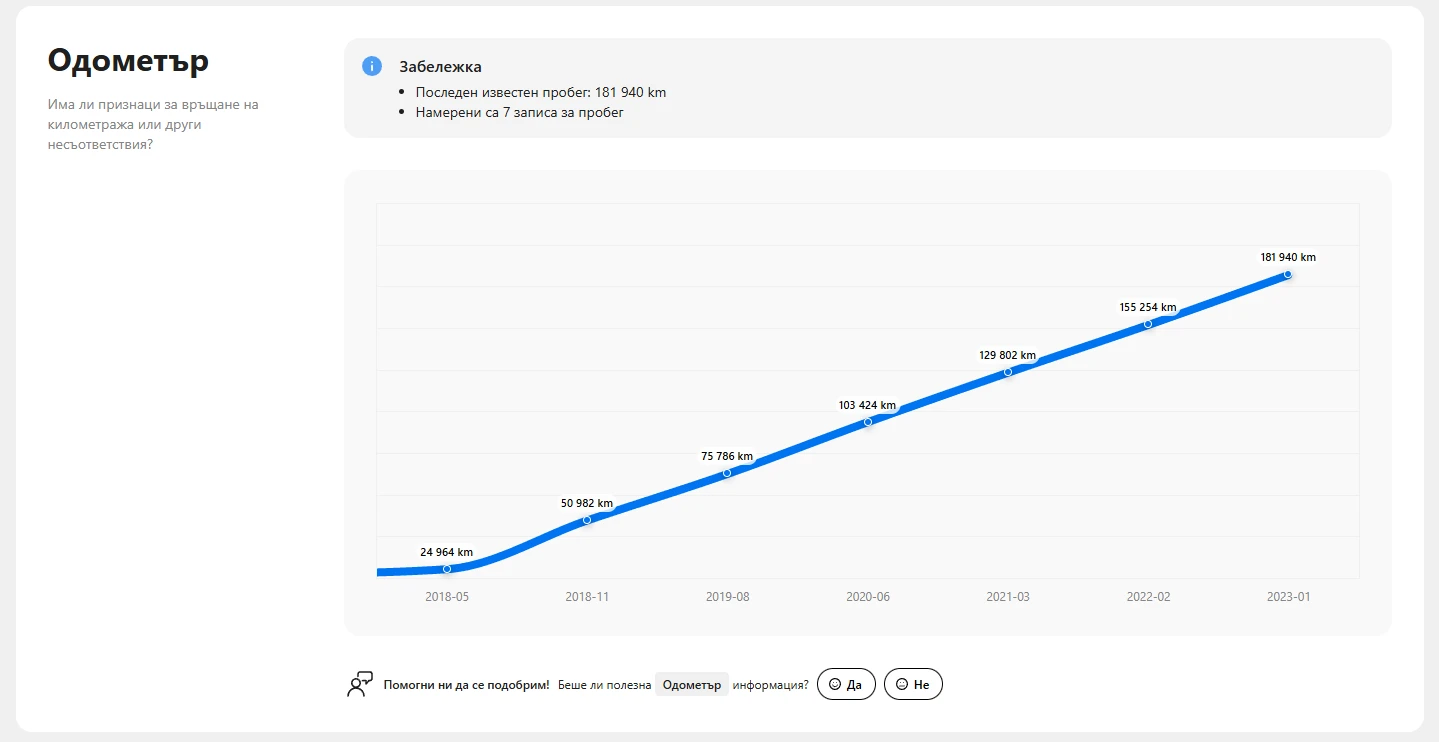
Task: Click the 155 254 km value label
Action: click(1148, 307)
